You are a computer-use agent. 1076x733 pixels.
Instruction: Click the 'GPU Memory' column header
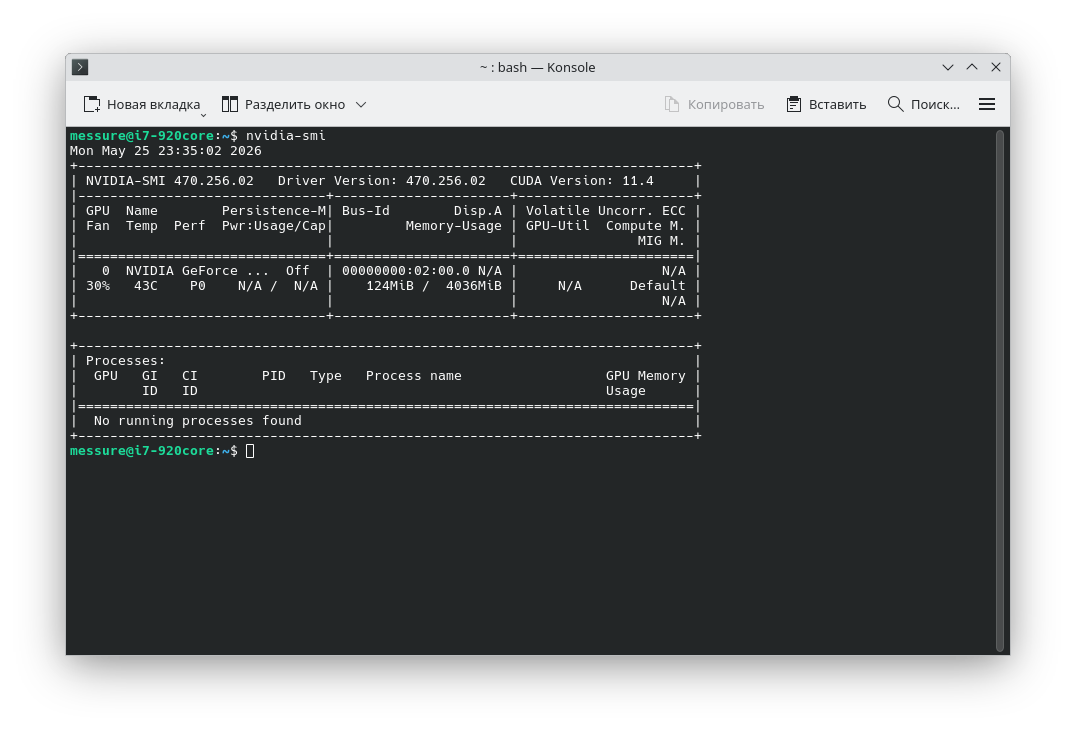(x=646, y=375)
